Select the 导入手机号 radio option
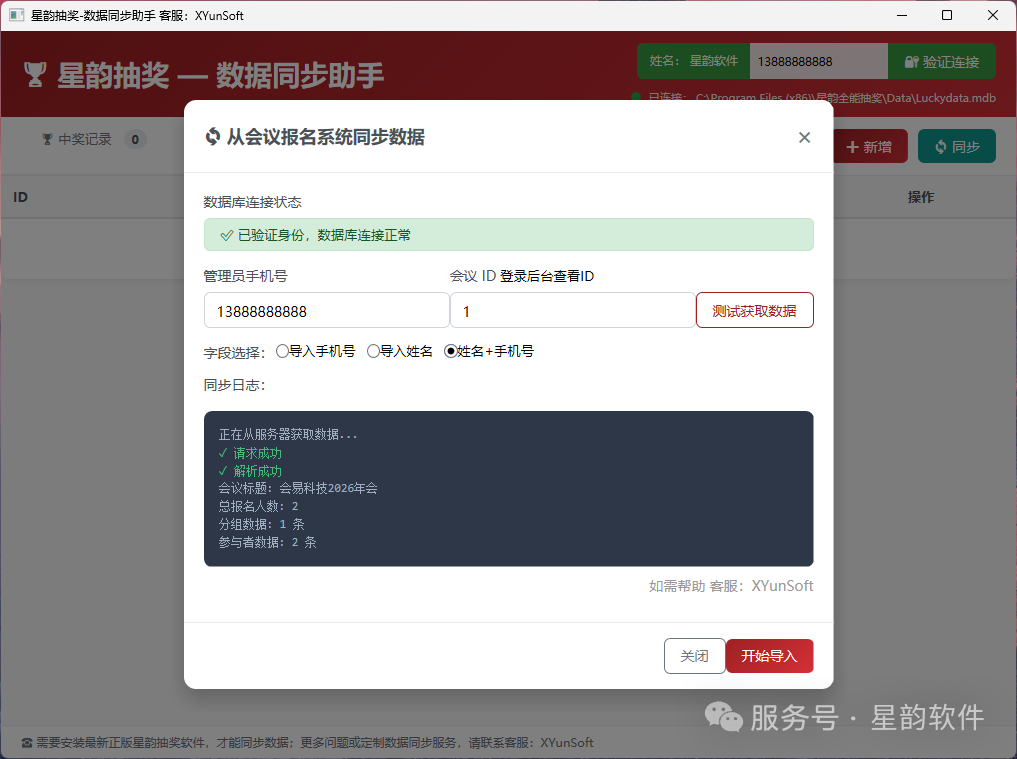The width and height of the screenshot is (1017, 759). [x=282, y=351]
